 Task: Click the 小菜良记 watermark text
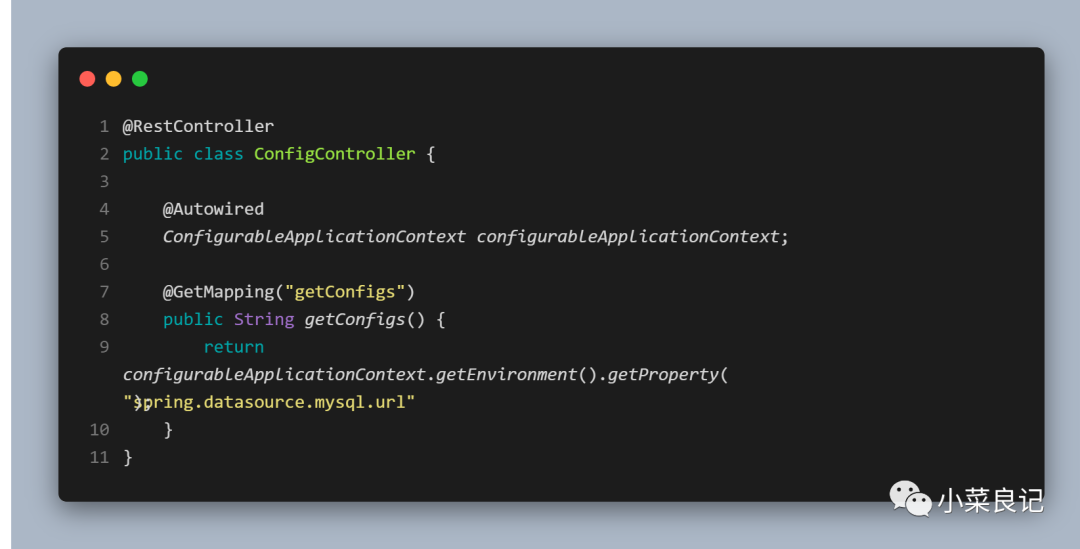[990, 499]
